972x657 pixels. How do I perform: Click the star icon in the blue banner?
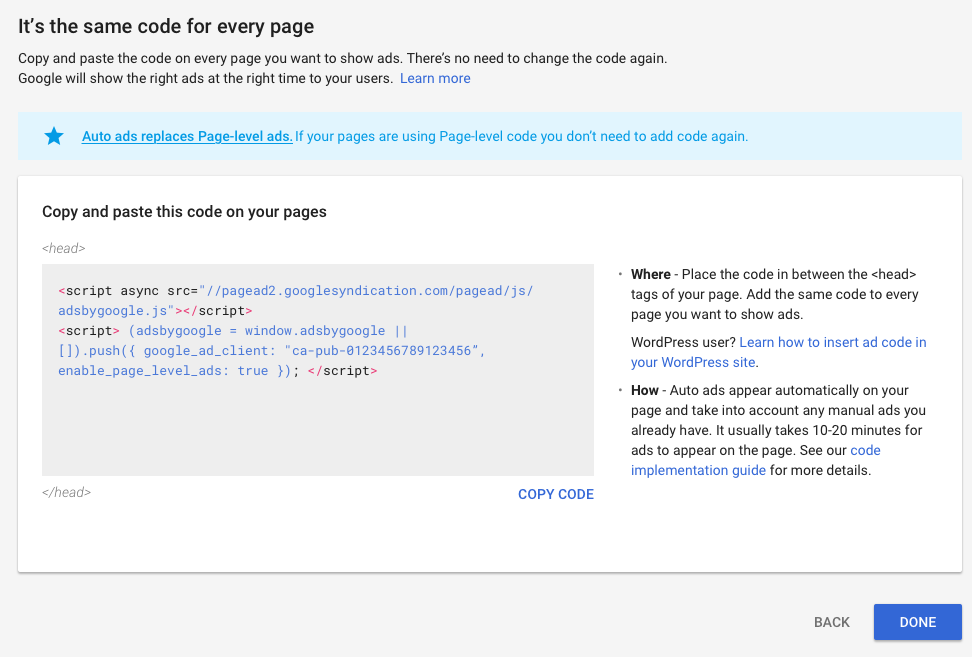tap(54, 136)
